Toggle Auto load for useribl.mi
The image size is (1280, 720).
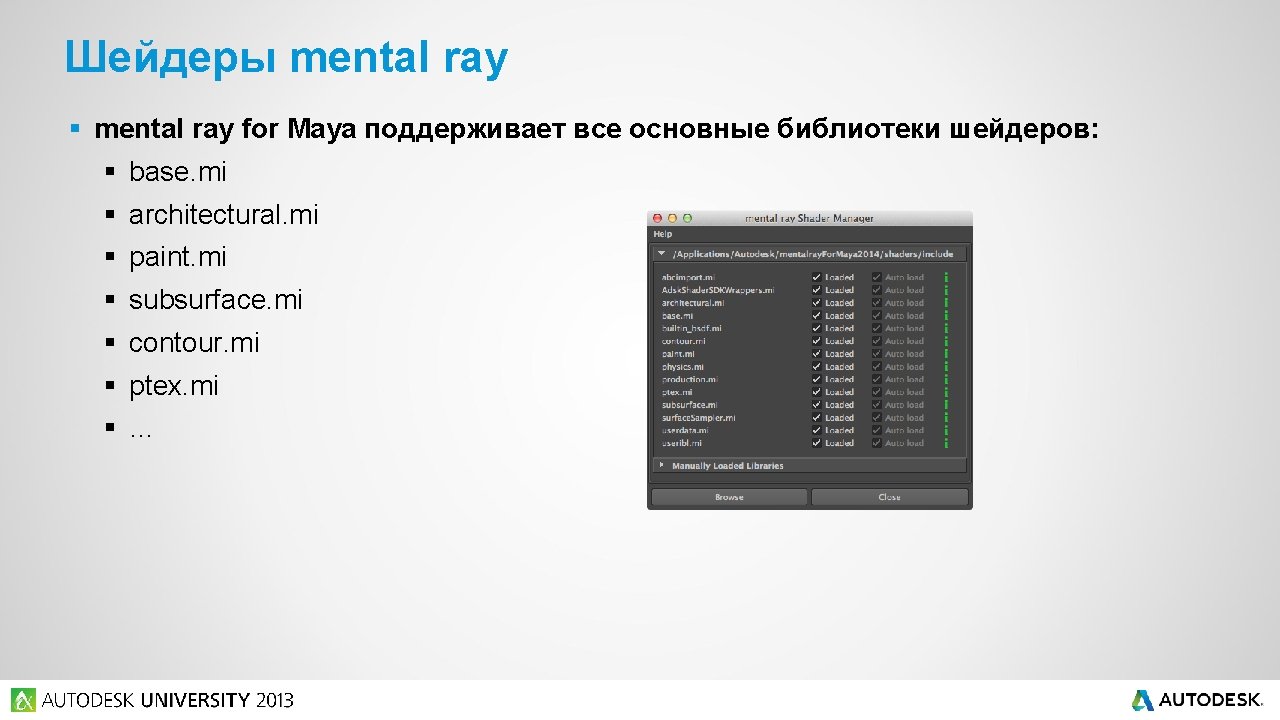pos(877,443)
